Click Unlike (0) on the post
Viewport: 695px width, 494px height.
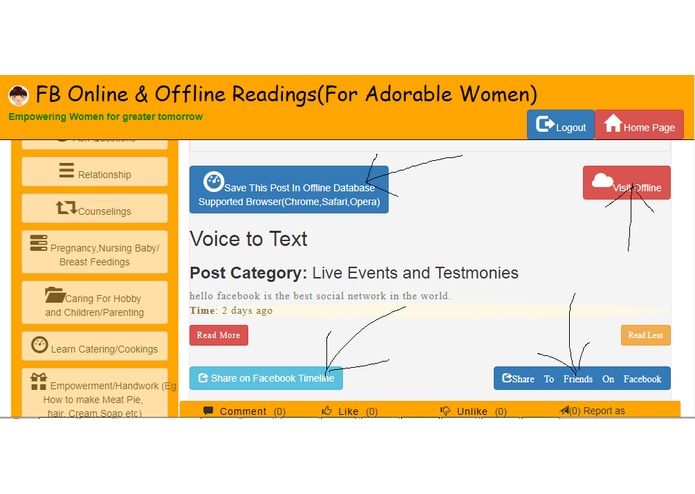tap(473, 411)
